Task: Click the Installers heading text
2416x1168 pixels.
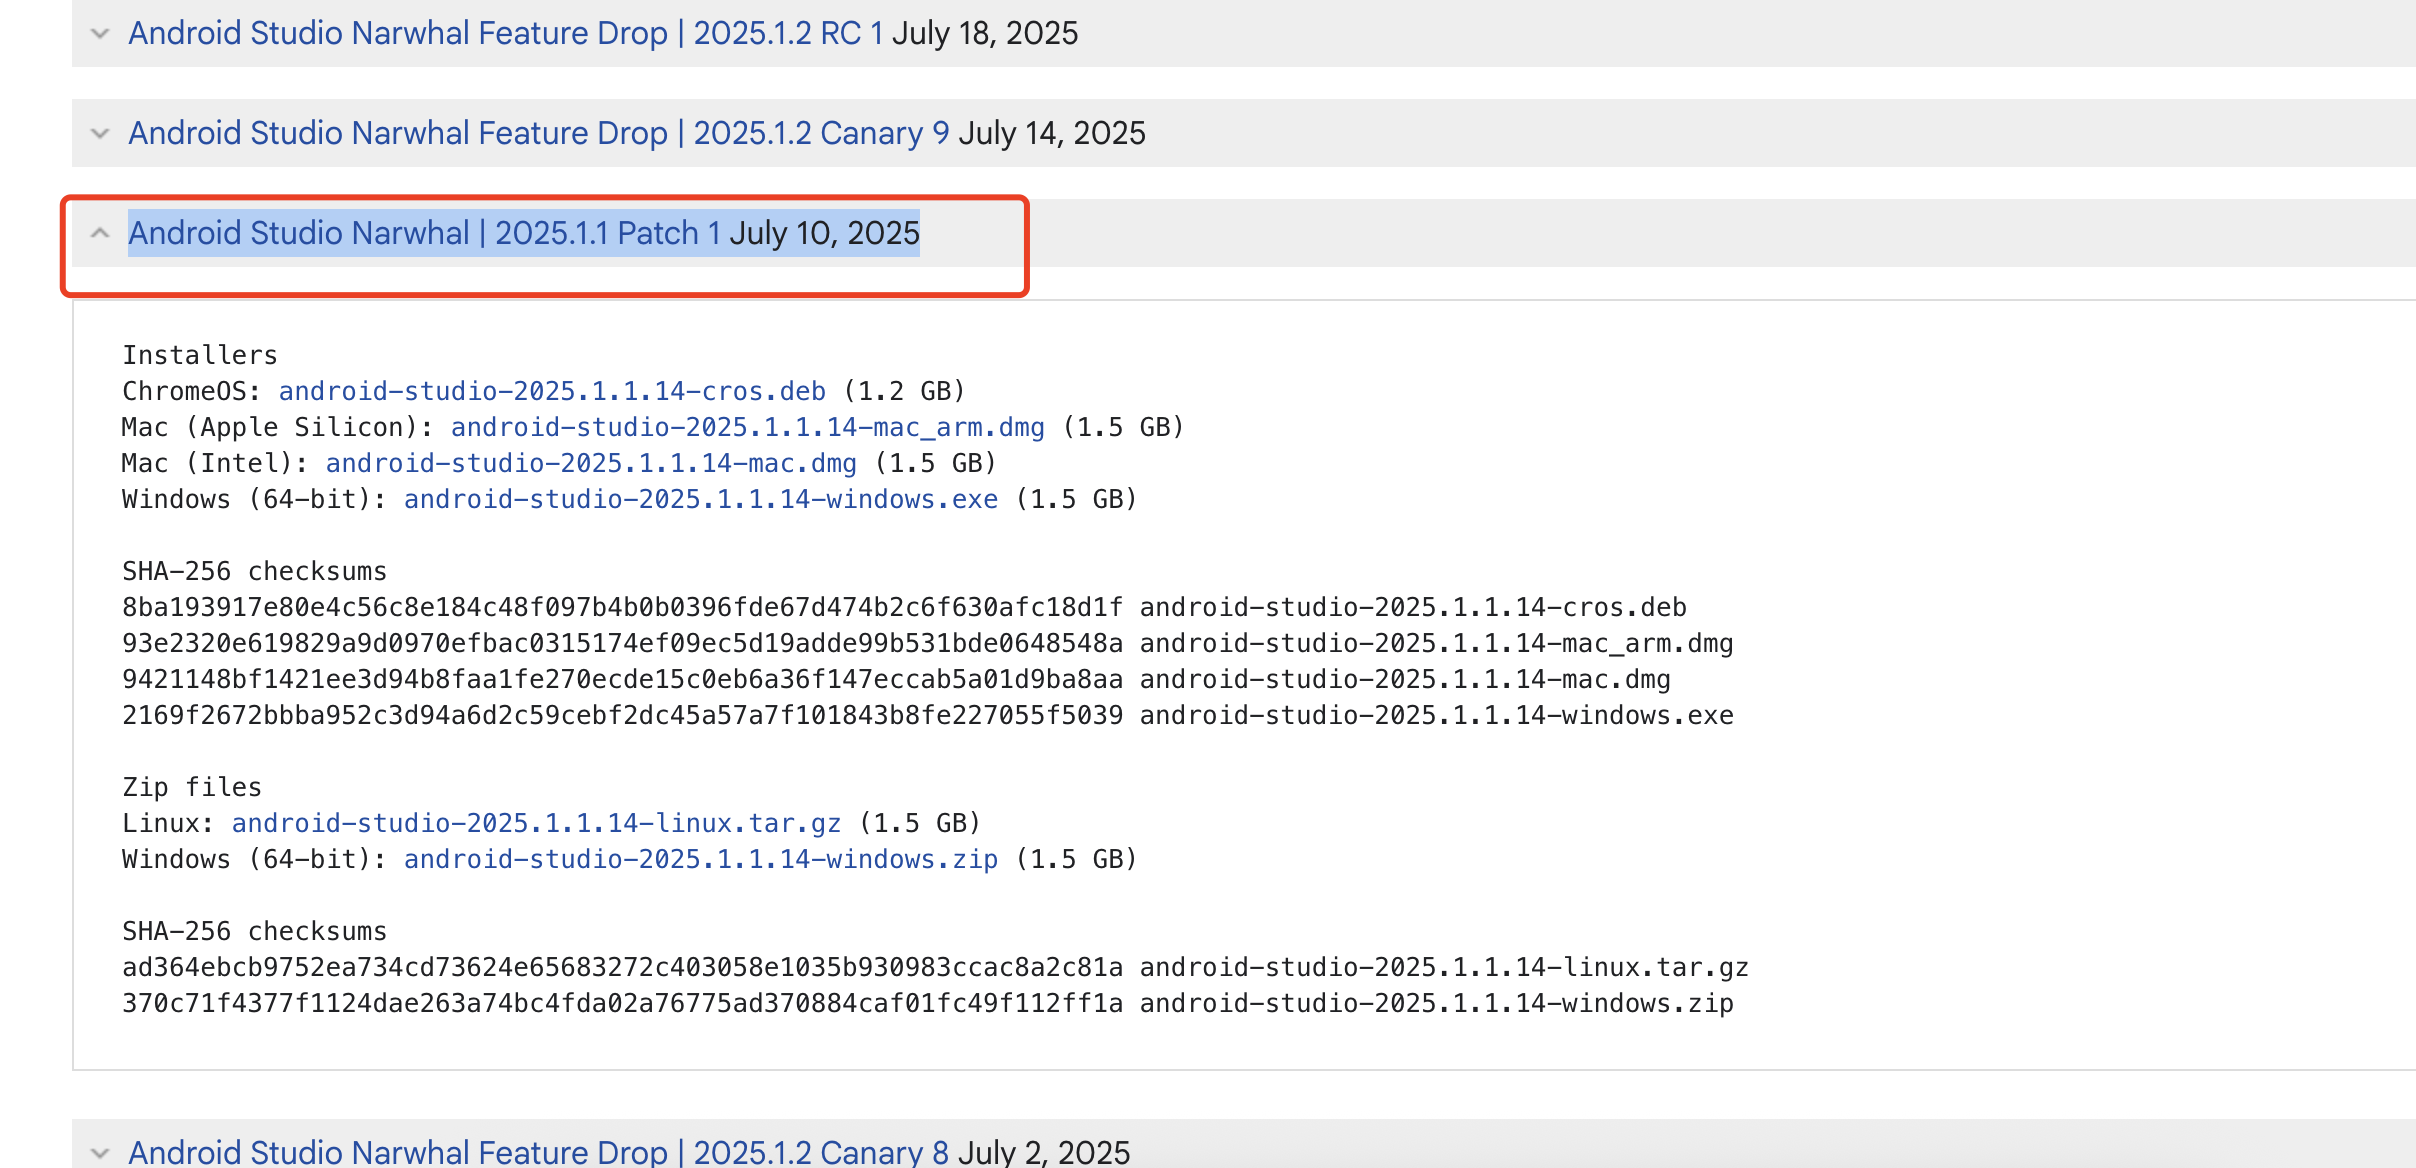Action: 200,355
